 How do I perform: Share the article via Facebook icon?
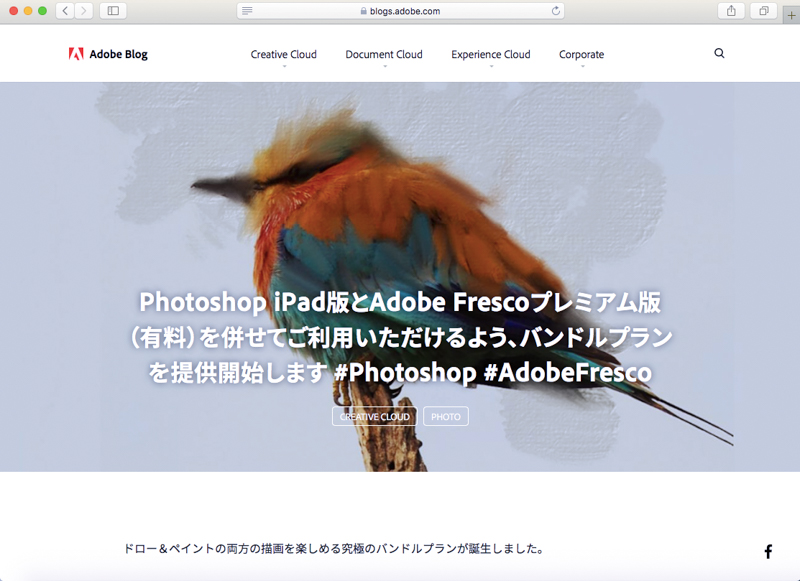pyautogui.click(x=768, y=551)
